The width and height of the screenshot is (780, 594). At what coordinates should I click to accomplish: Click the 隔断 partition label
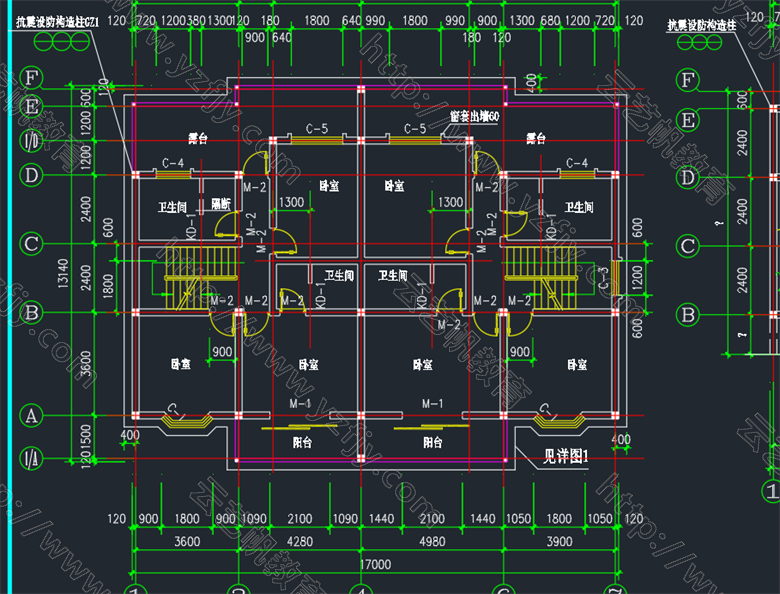pyautogui.click(x=221, y=203)
